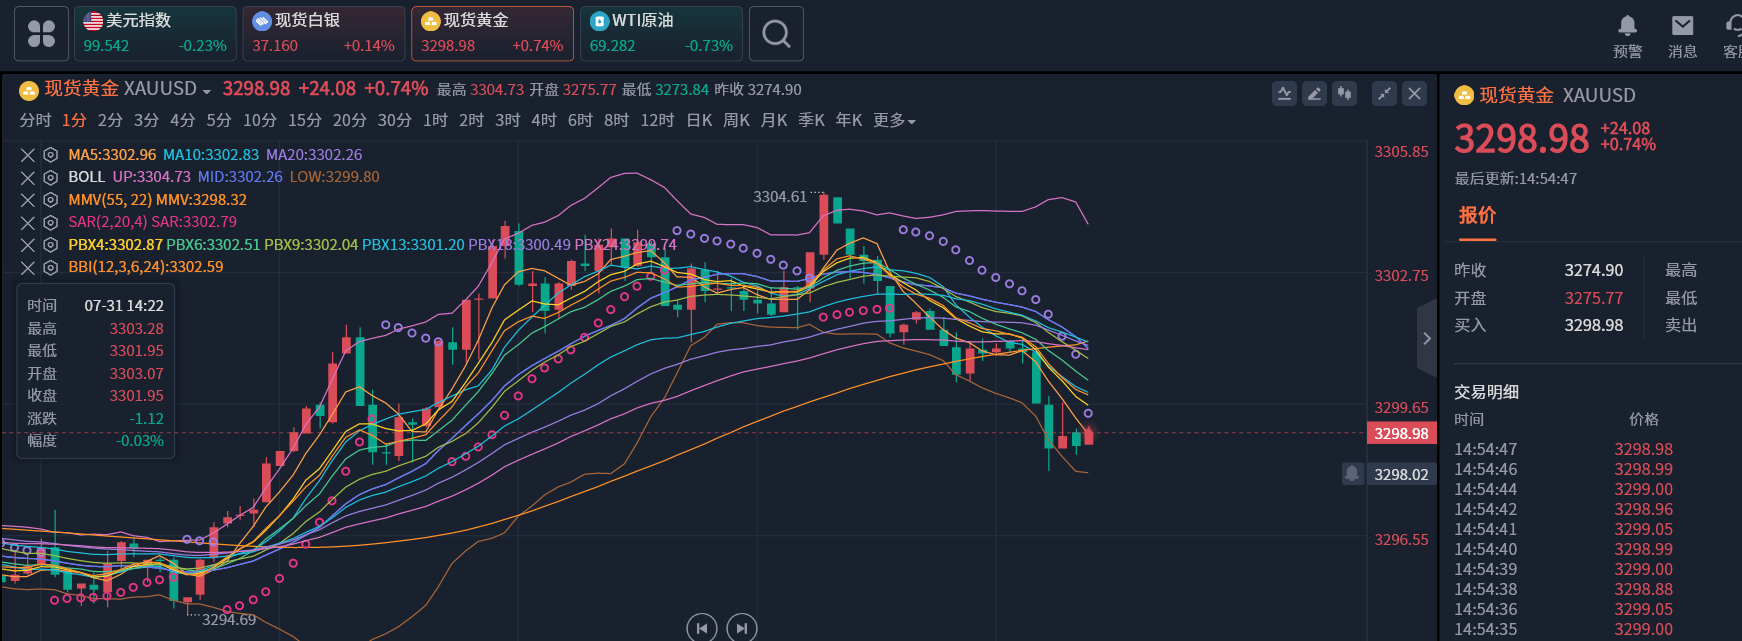1742x641 pixels.
Task: Open the indicator line-chart tool button
Action: 1285,94
